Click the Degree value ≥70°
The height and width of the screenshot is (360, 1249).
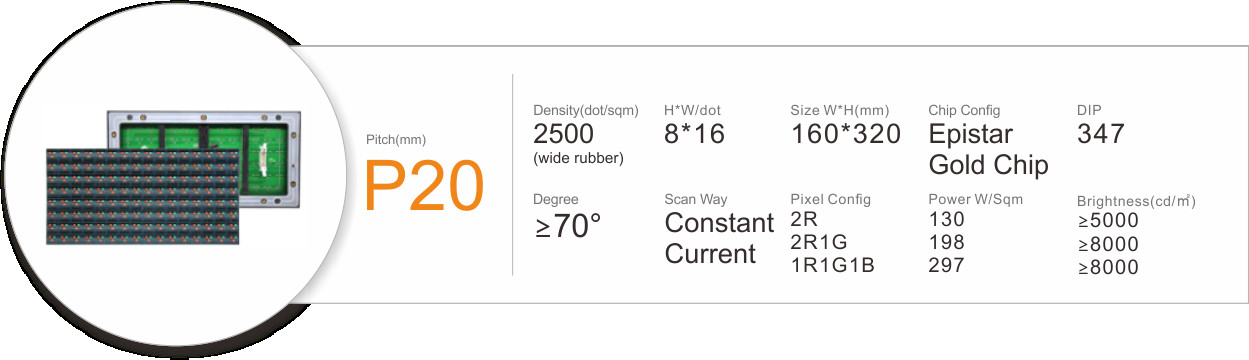[568, 227]
